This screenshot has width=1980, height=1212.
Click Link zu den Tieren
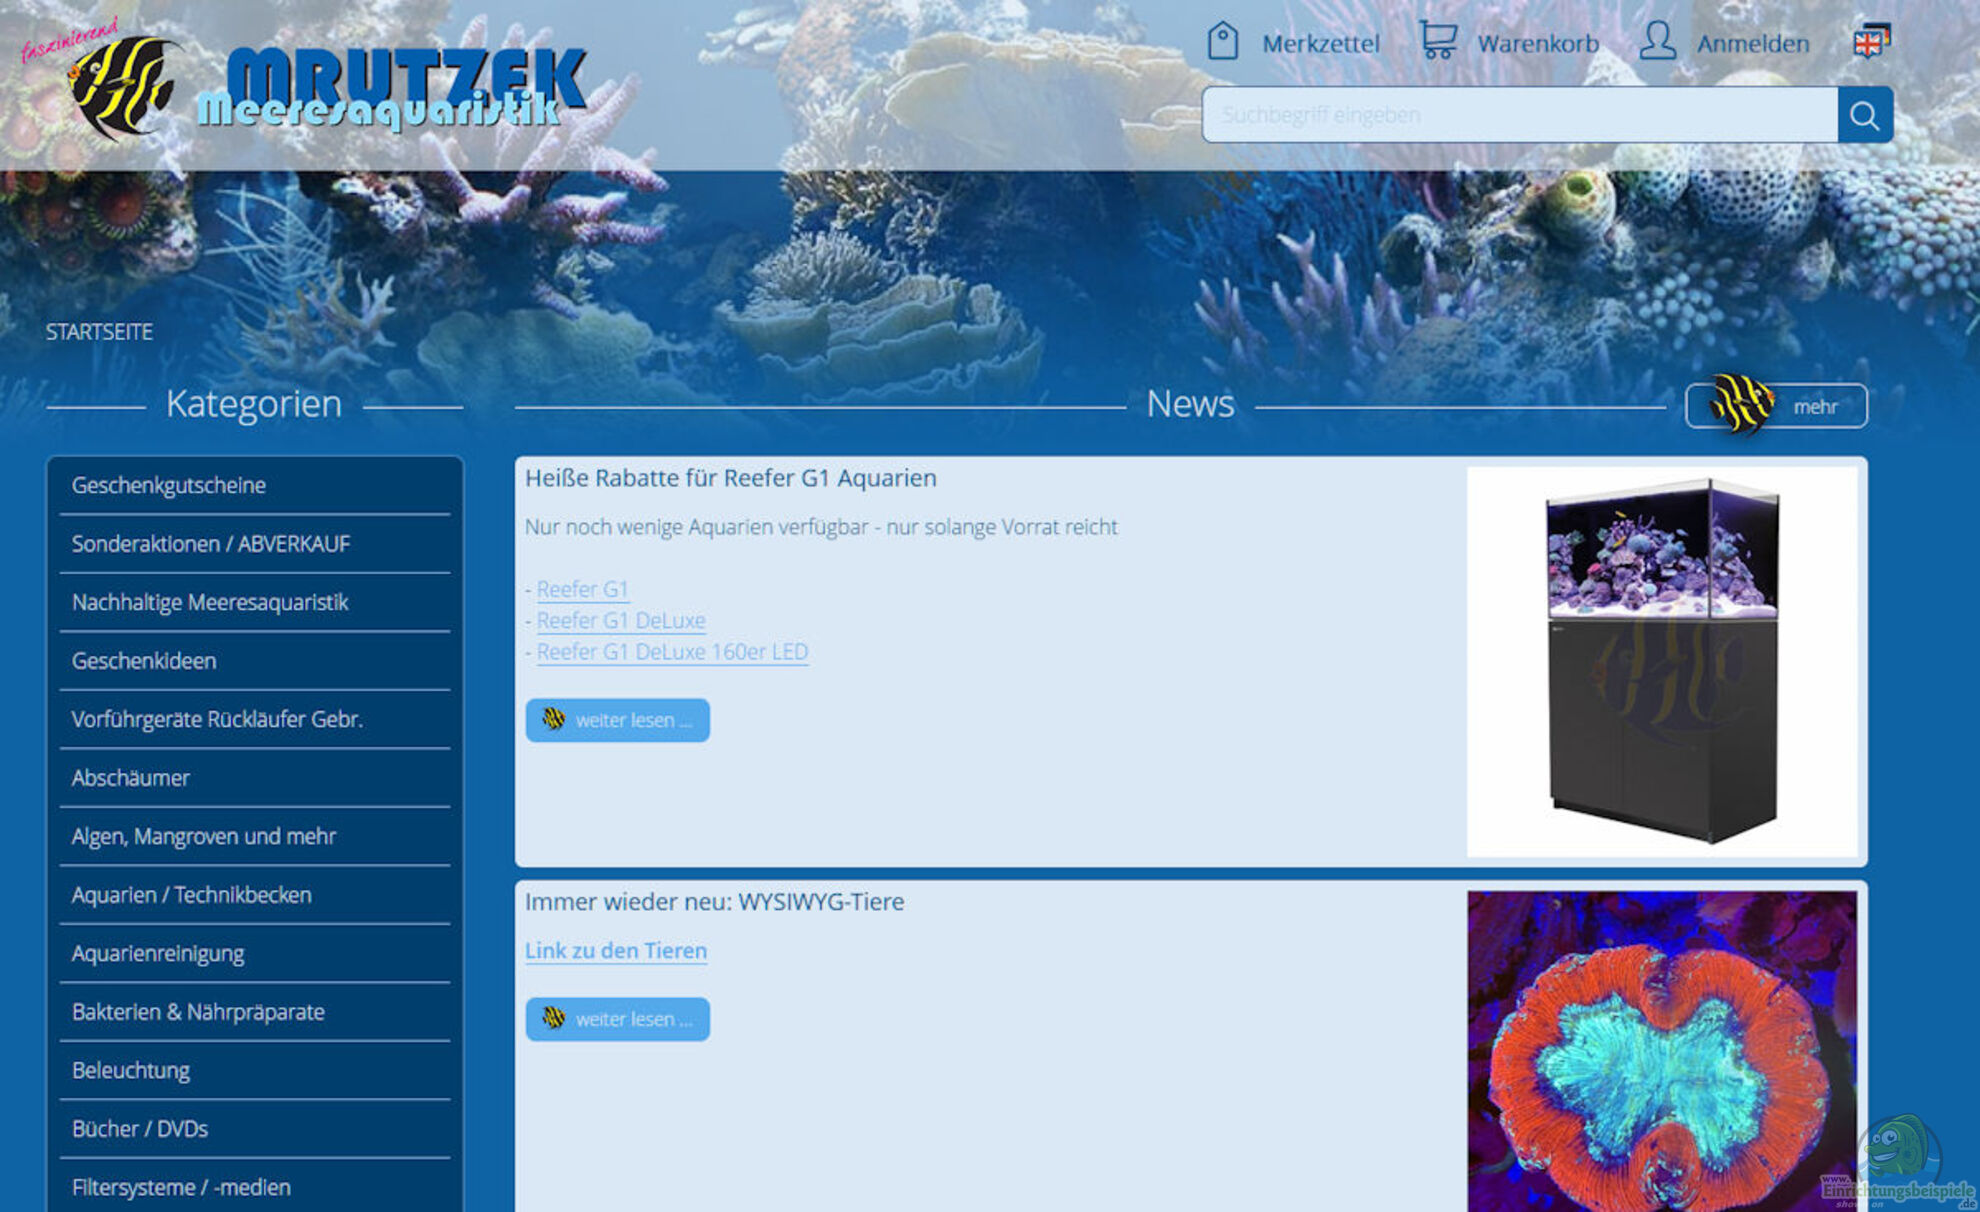coord(616,951)
